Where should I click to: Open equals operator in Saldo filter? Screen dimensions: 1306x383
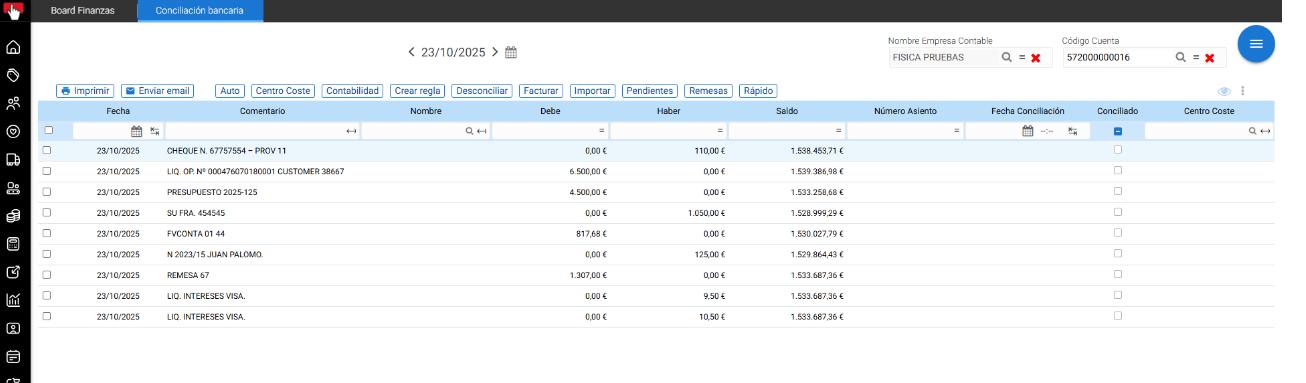click(x=838, y=131)
